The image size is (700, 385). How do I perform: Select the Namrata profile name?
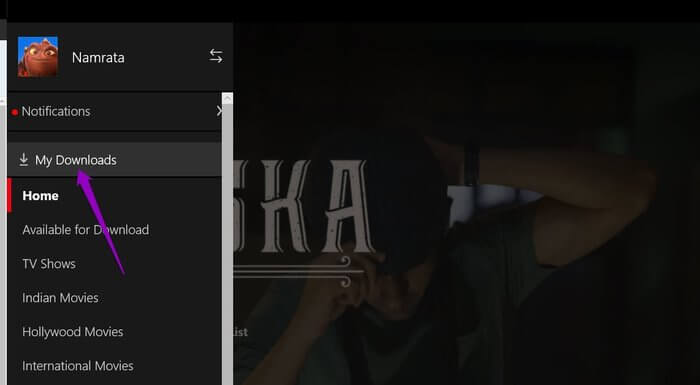(98, 58)
